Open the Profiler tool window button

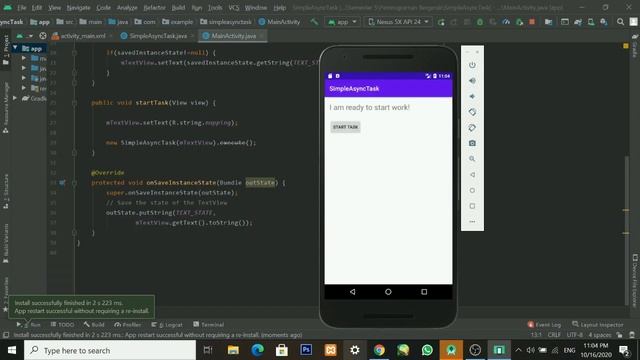(128, 324)
